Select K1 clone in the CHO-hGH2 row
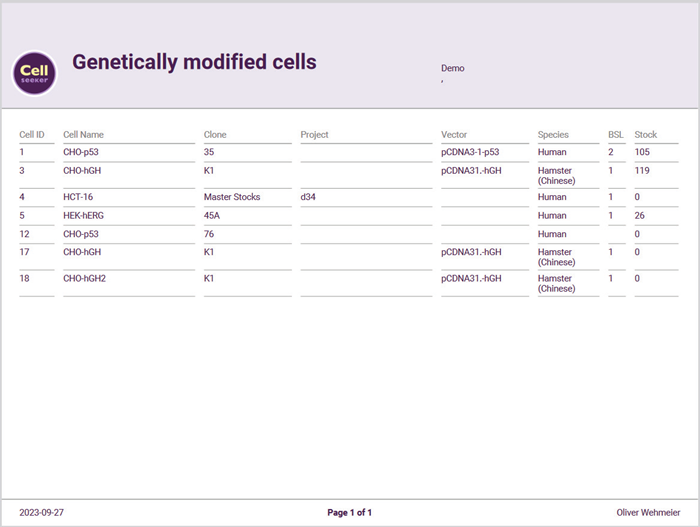 pyautogui.click(x=209, y=278)
